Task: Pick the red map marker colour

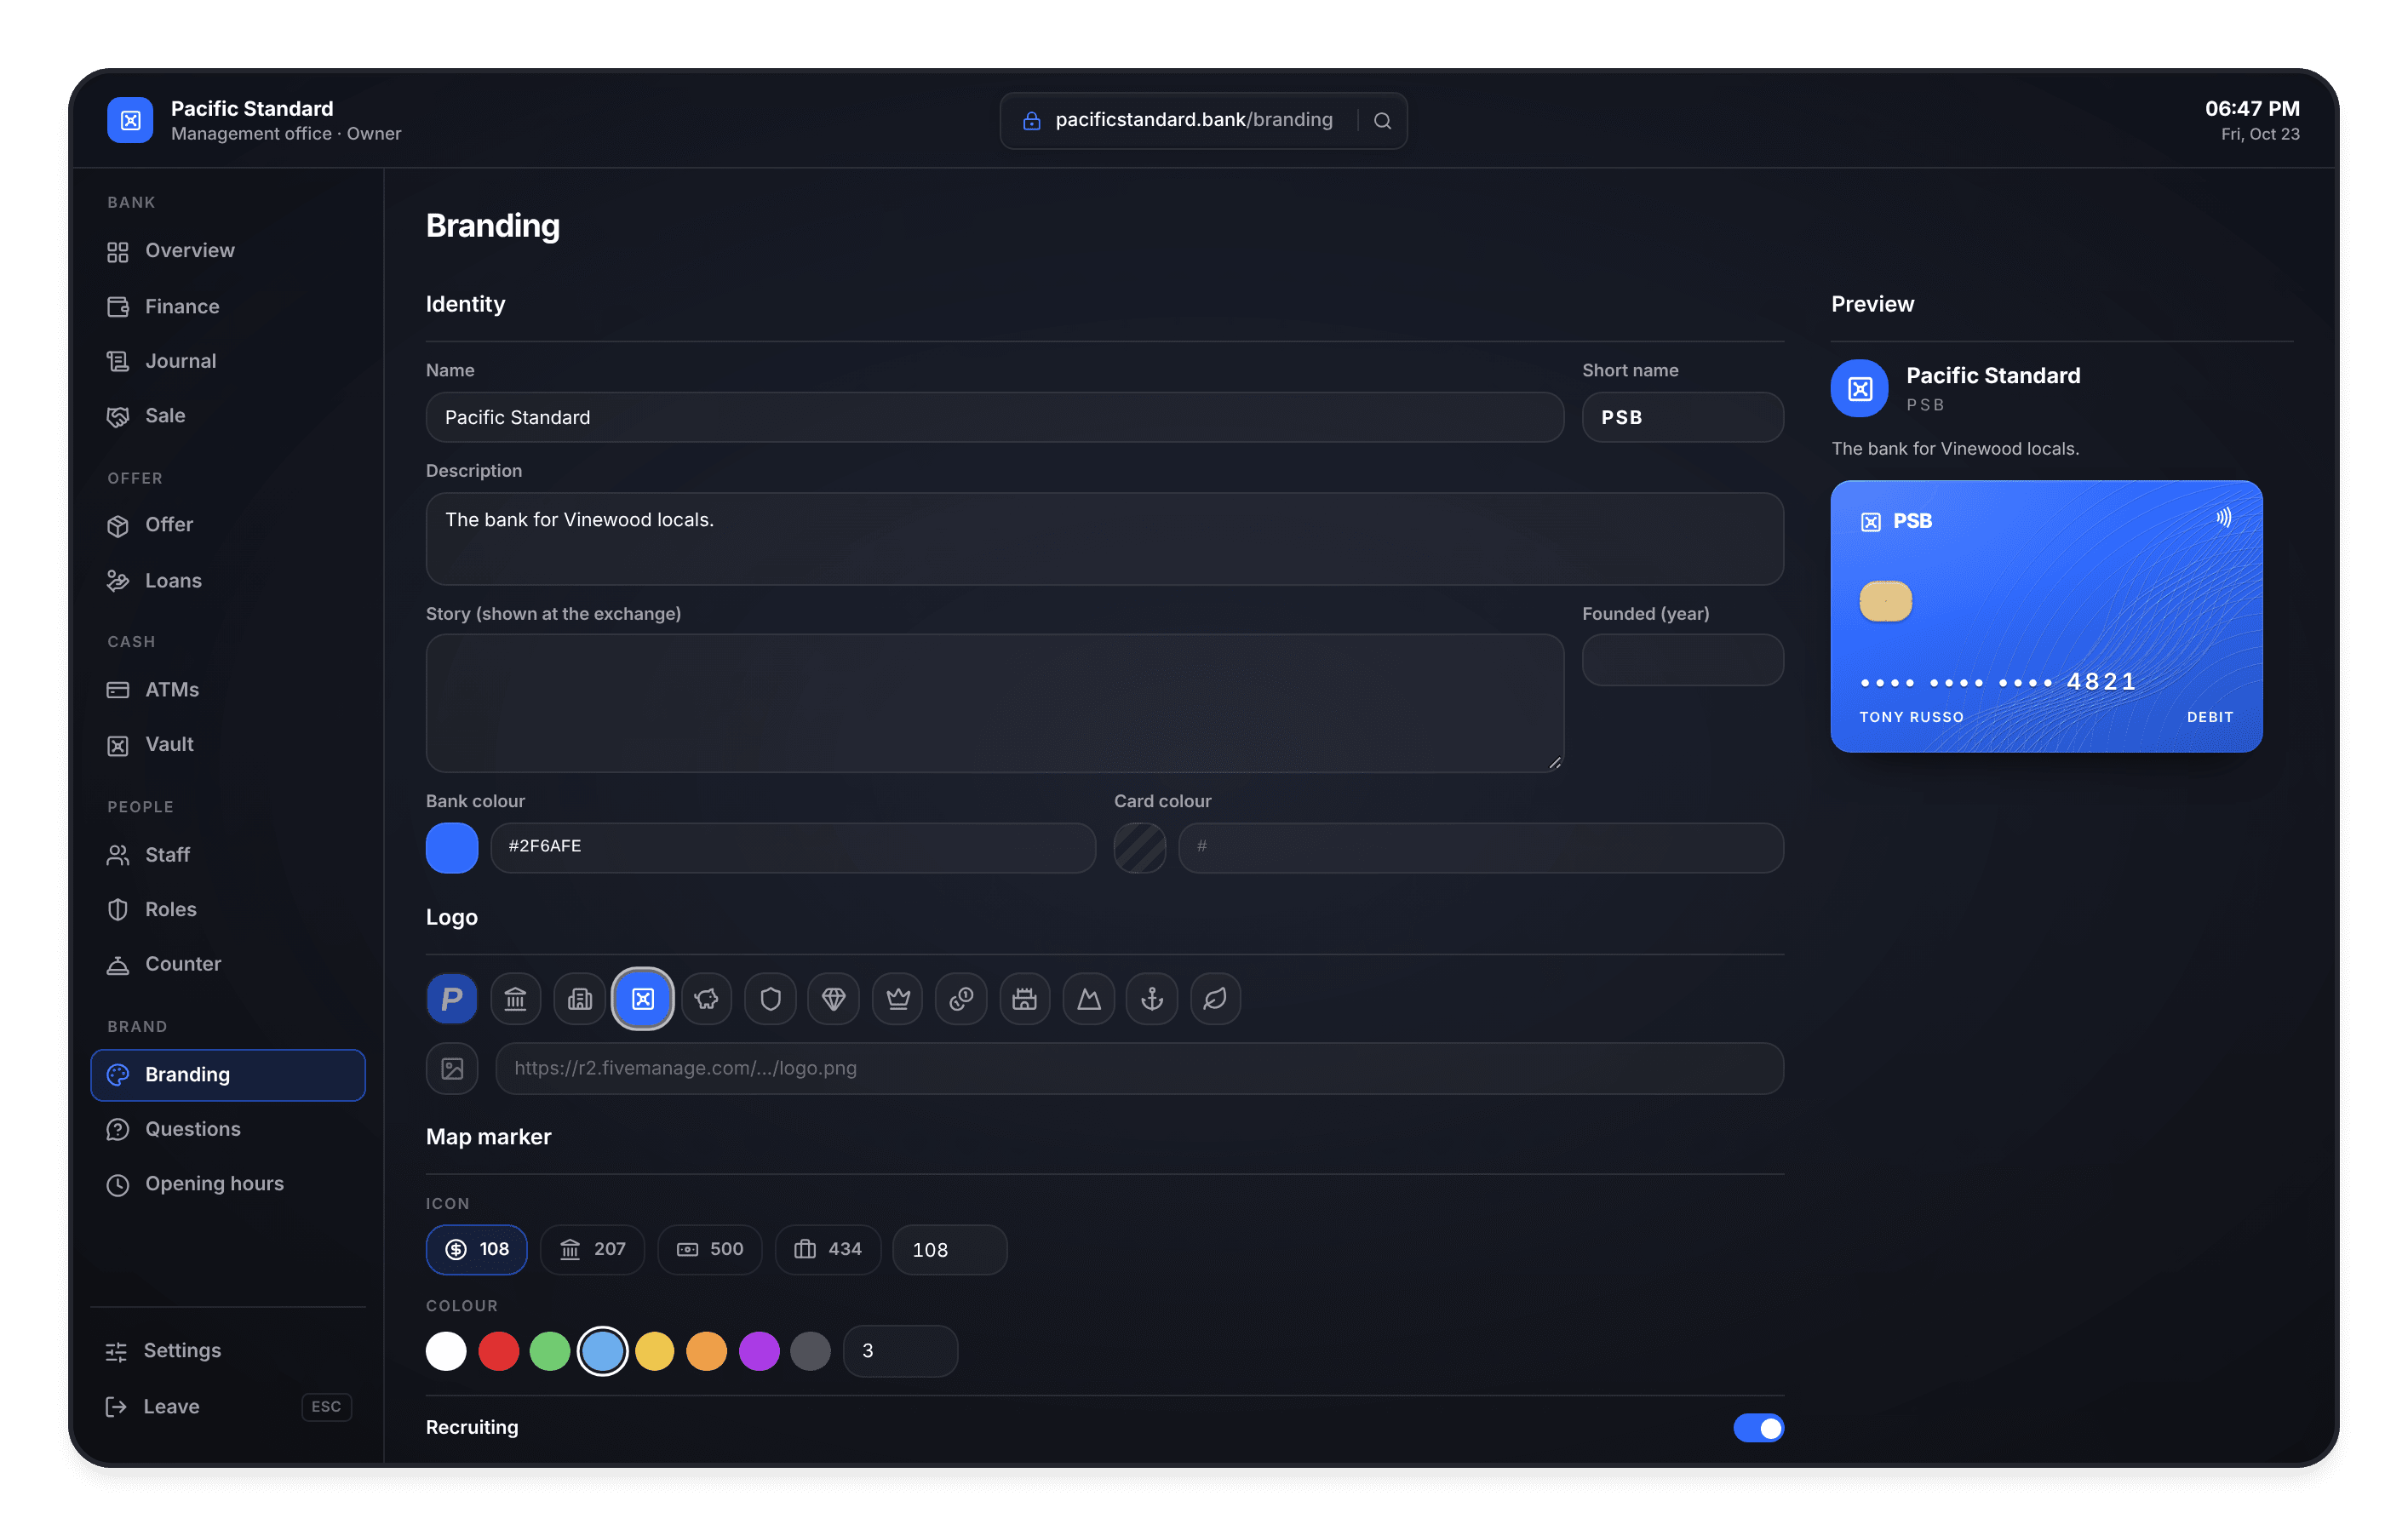Action: (x=498, y=1351)
